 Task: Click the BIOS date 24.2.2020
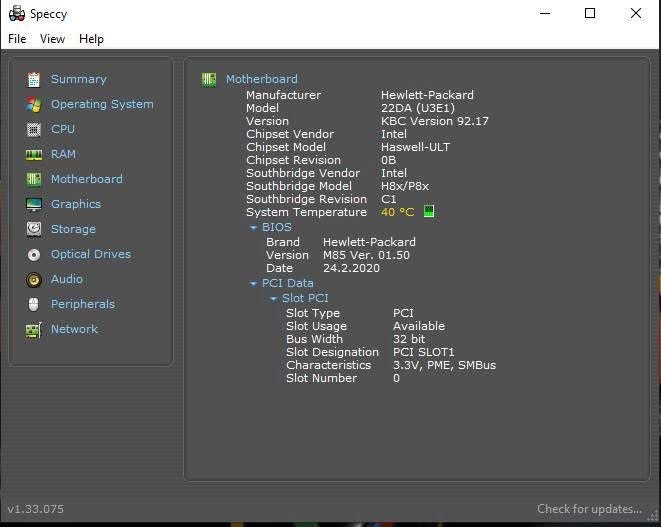[x=351, y=268]
